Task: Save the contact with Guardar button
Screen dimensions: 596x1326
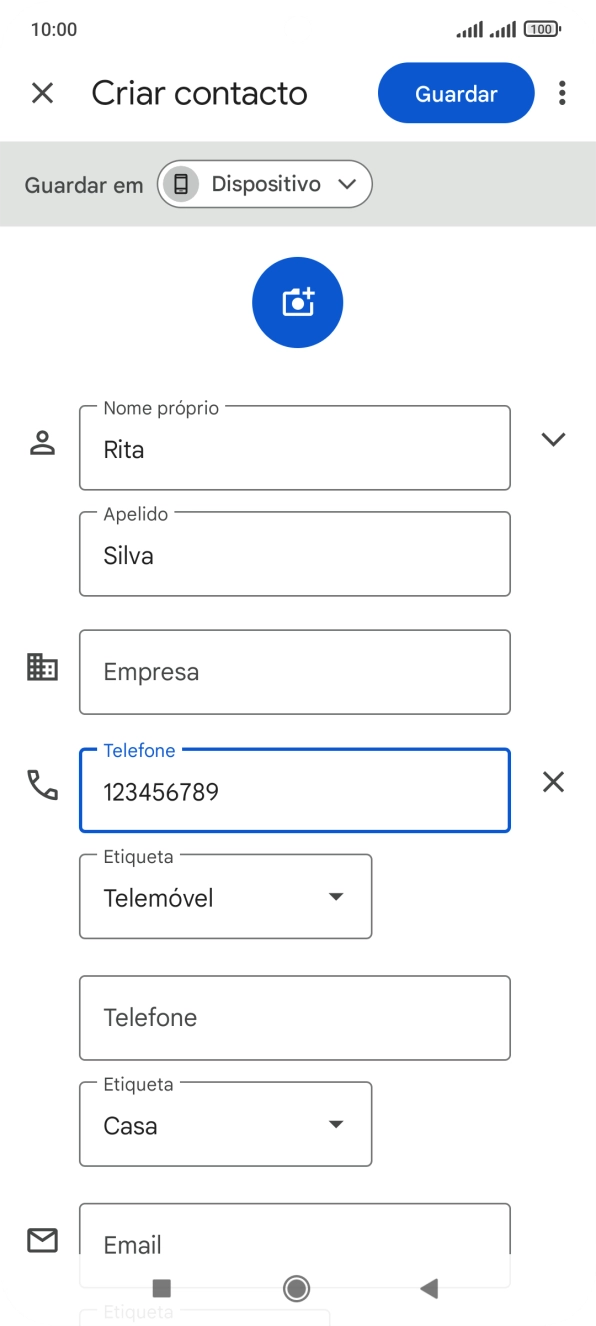Action: 456,93
